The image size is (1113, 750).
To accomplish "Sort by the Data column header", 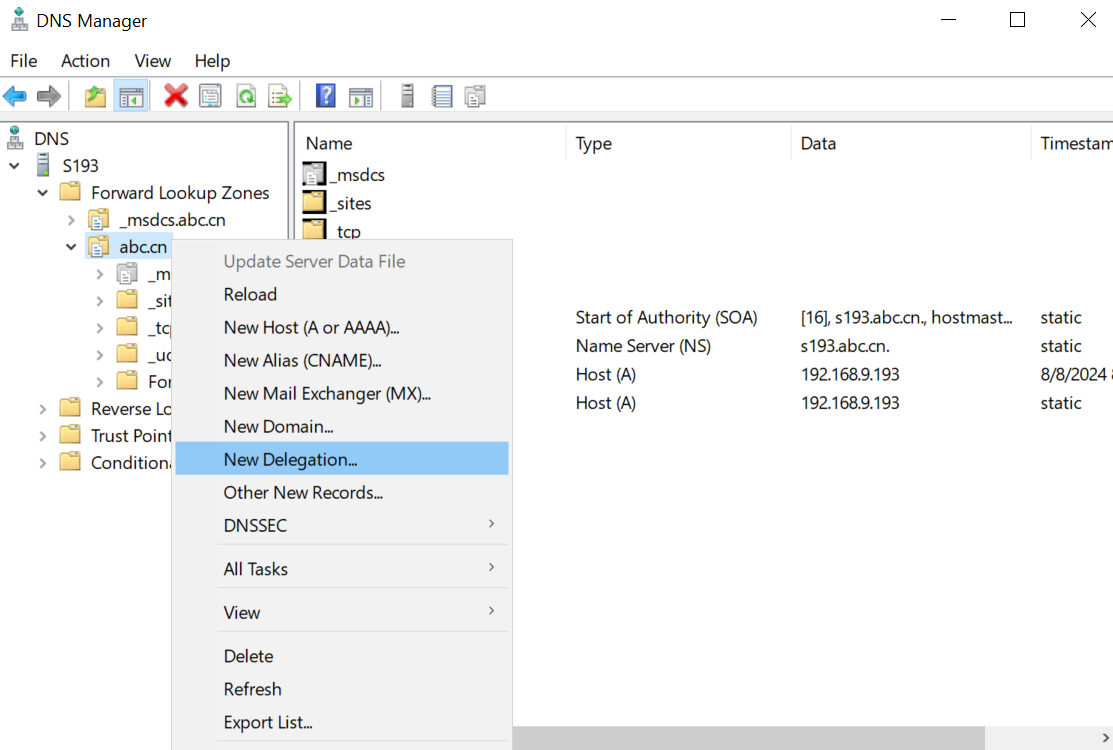I will point(911,143).
